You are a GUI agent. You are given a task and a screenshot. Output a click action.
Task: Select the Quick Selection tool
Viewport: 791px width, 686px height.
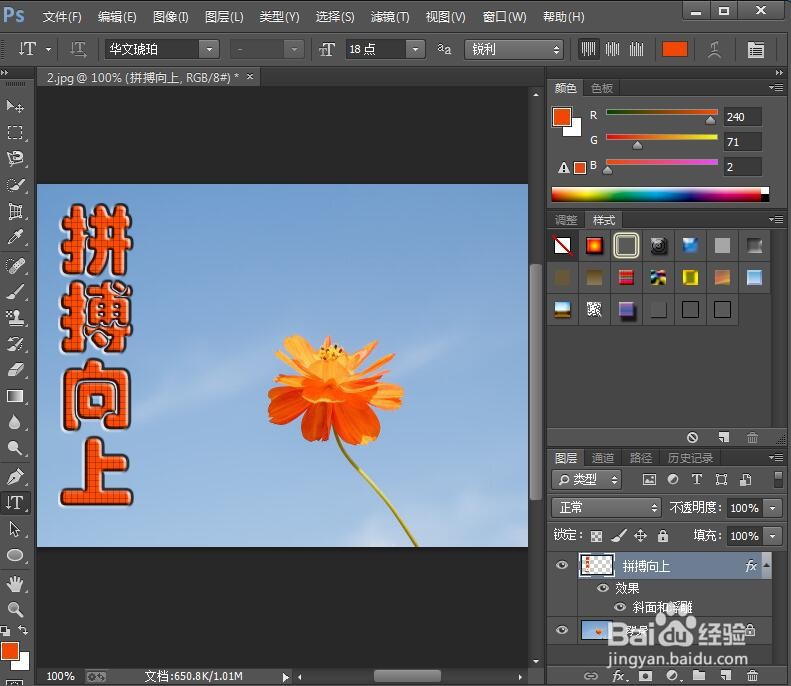tap(15, 185)
